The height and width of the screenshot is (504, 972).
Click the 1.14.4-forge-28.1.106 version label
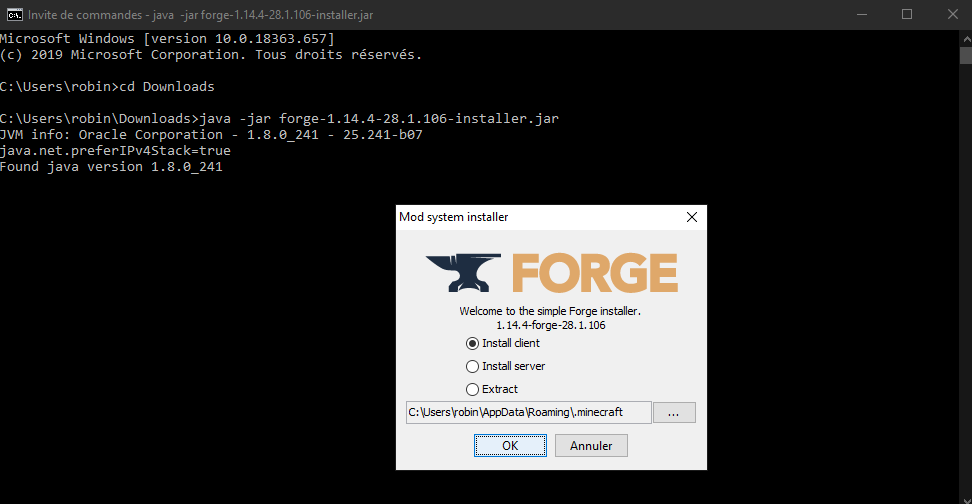click(x=551, y=325)
